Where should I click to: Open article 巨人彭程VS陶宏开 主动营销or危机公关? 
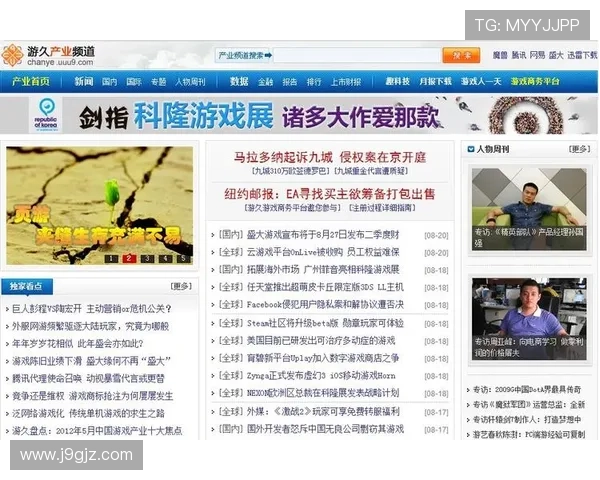(x=92, y=309)
